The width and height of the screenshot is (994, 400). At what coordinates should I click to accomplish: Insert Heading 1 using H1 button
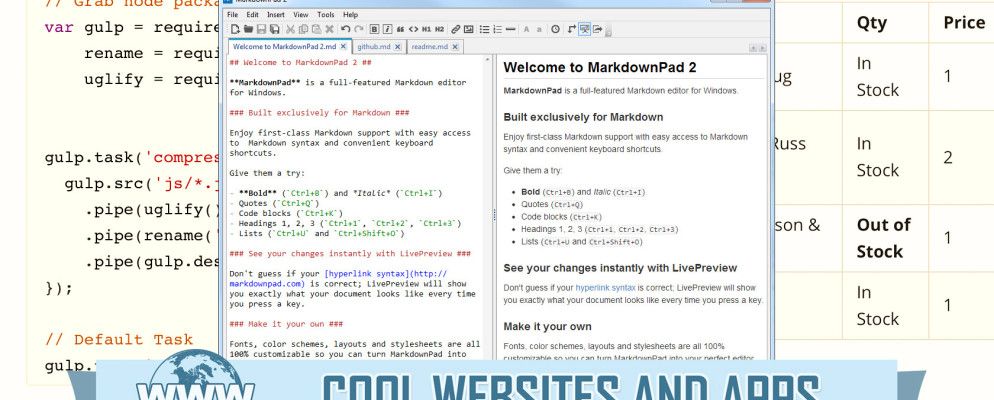coord(426,29)
